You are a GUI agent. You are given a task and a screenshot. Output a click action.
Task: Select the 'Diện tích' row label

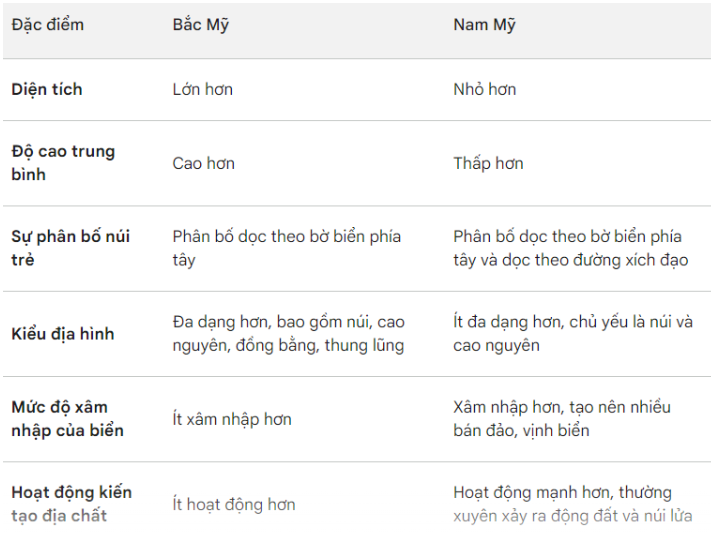47,89
